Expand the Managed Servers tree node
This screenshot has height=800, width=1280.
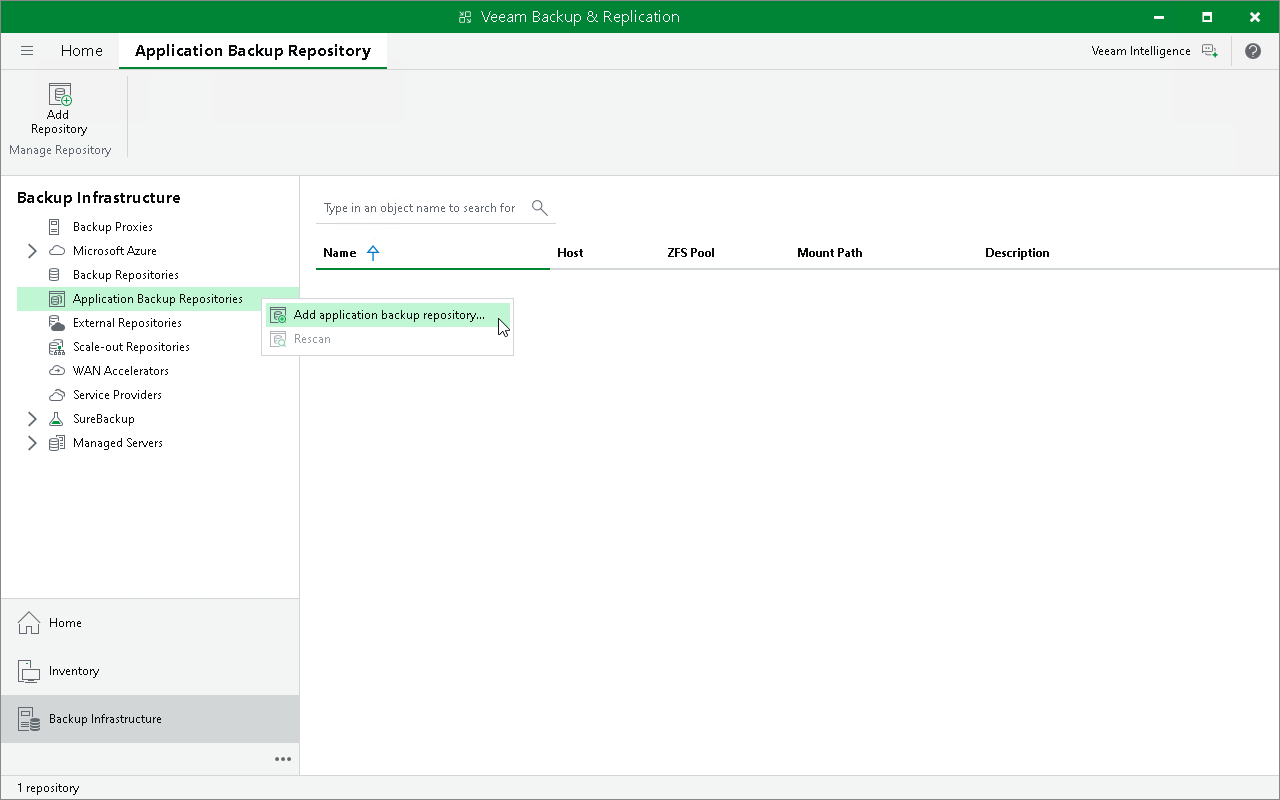32,443
